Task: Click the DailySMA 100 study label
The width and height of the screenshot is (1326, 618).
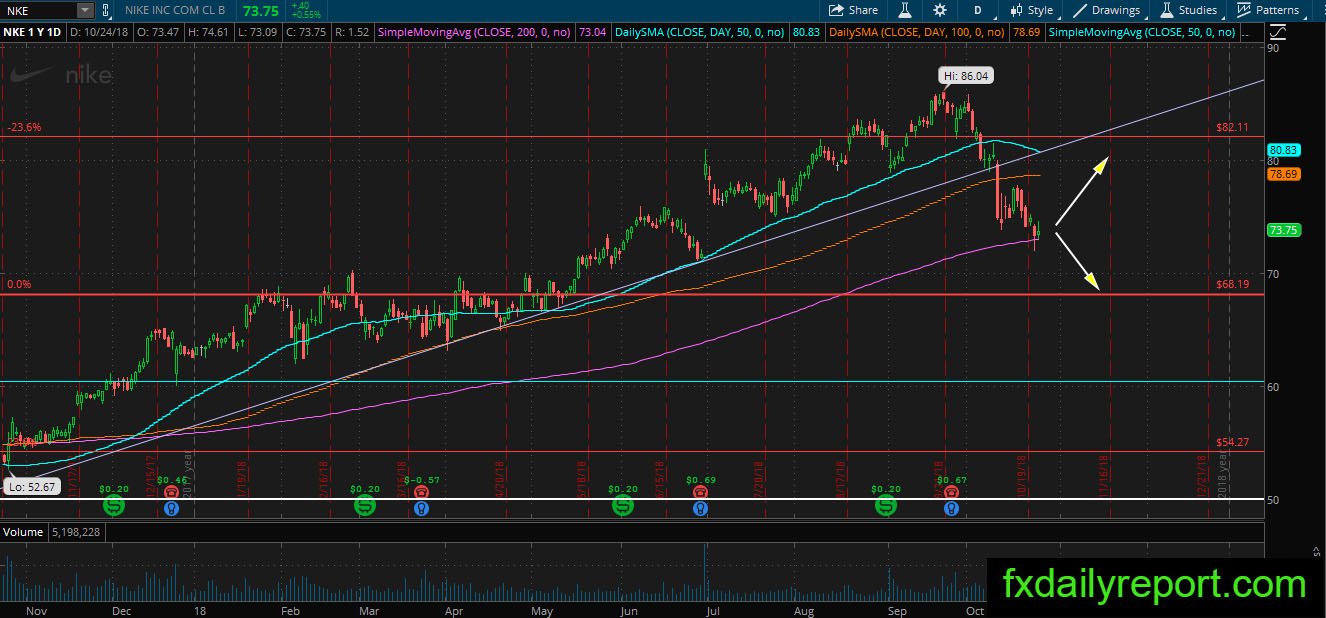Action: 917,32
